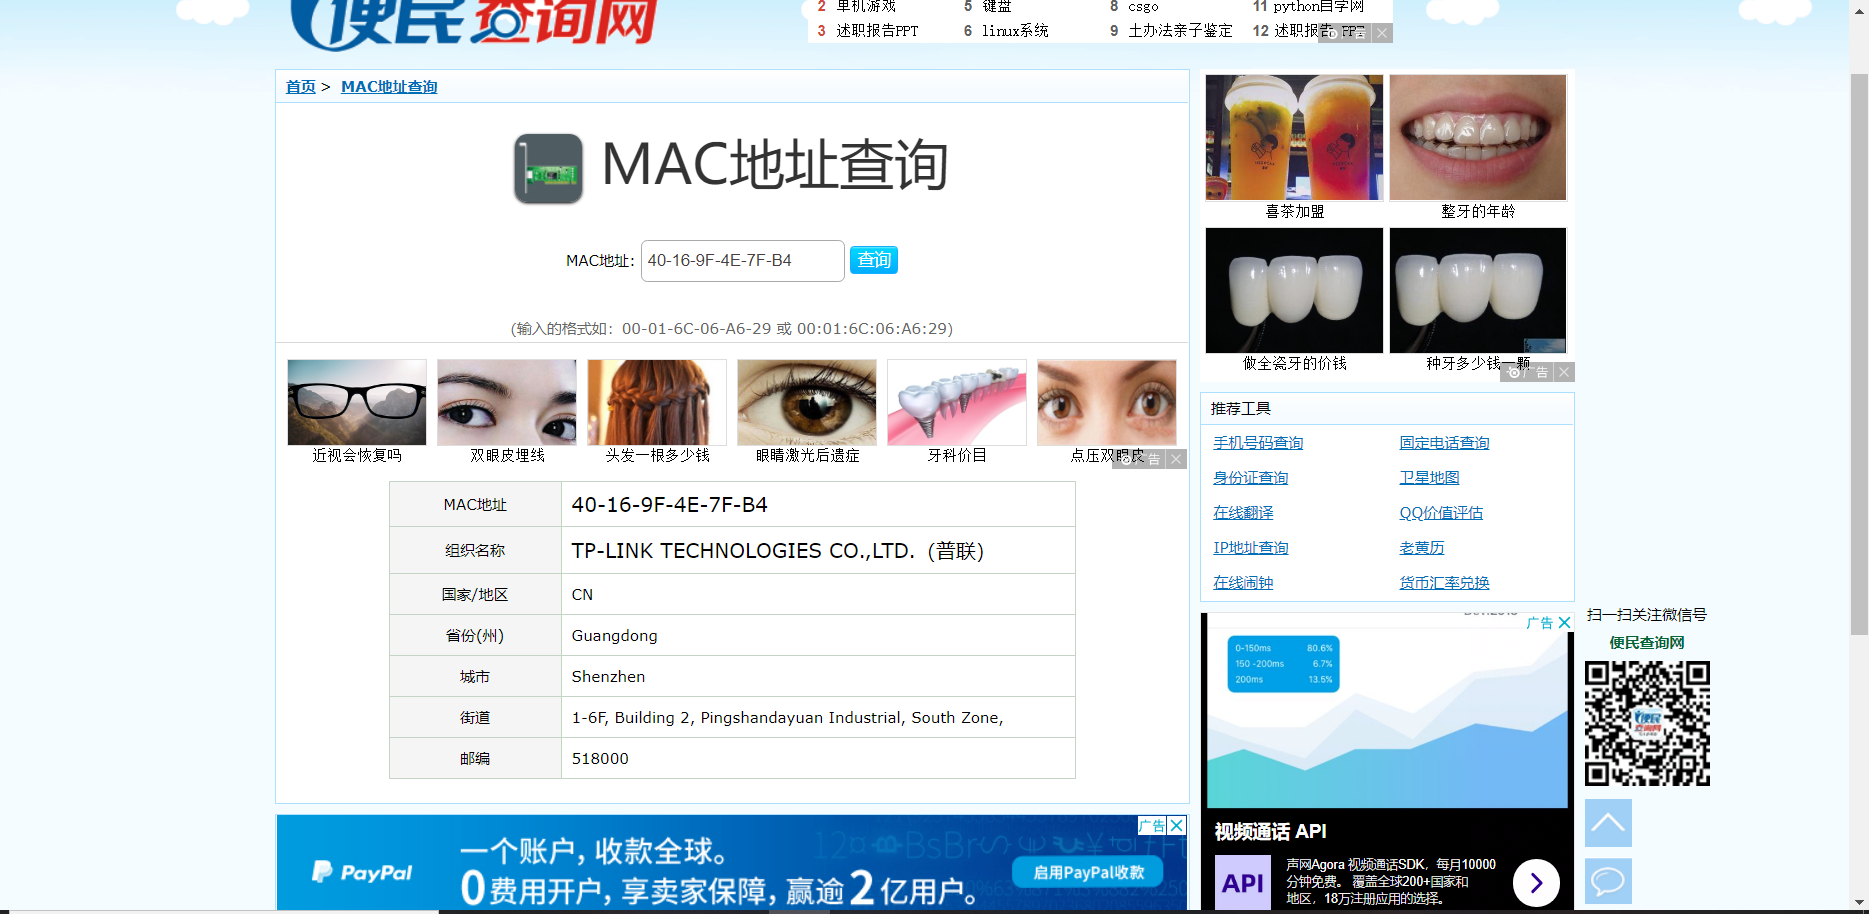Open 固定电话查询 tool link
The image size is (1869, 914).
(1444, 443)
